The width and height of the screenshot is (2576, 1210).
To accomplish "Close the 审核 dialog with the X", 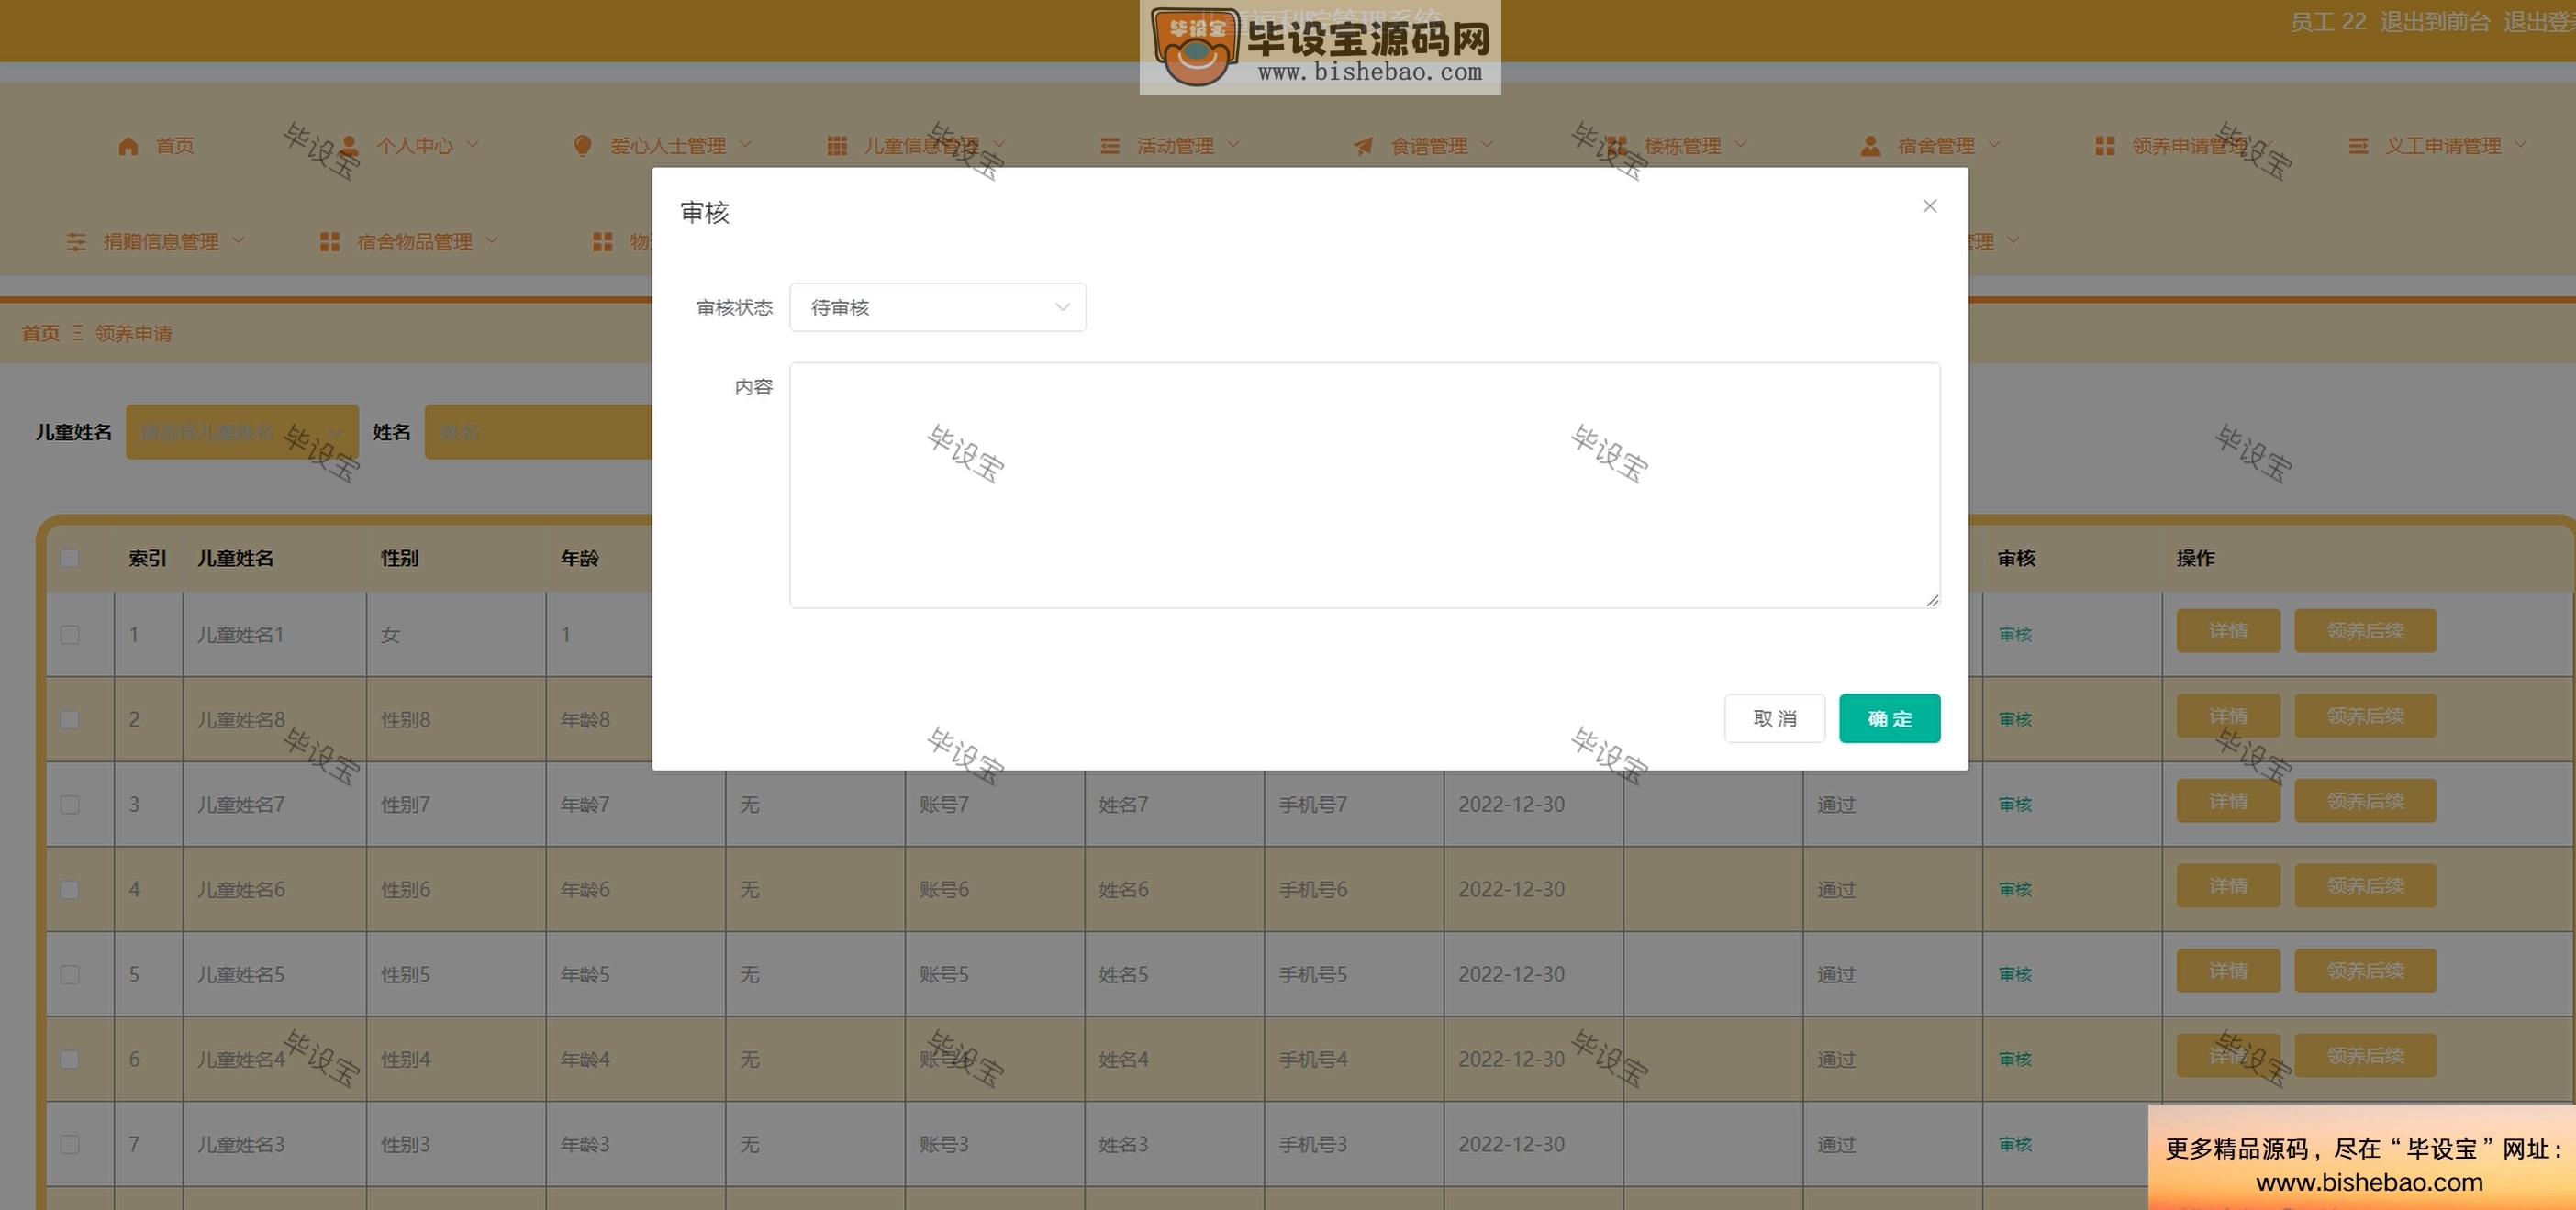I will [1930, 206].
